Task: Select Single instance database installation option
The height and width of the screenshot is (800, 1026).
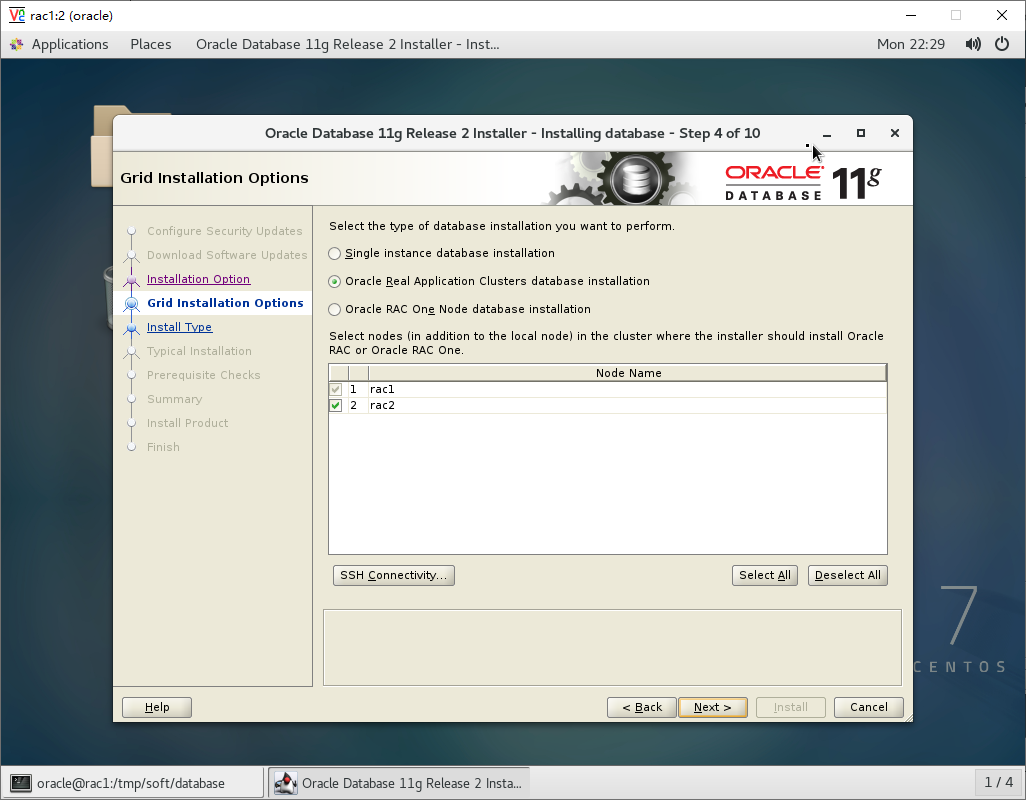Action: 334,253
